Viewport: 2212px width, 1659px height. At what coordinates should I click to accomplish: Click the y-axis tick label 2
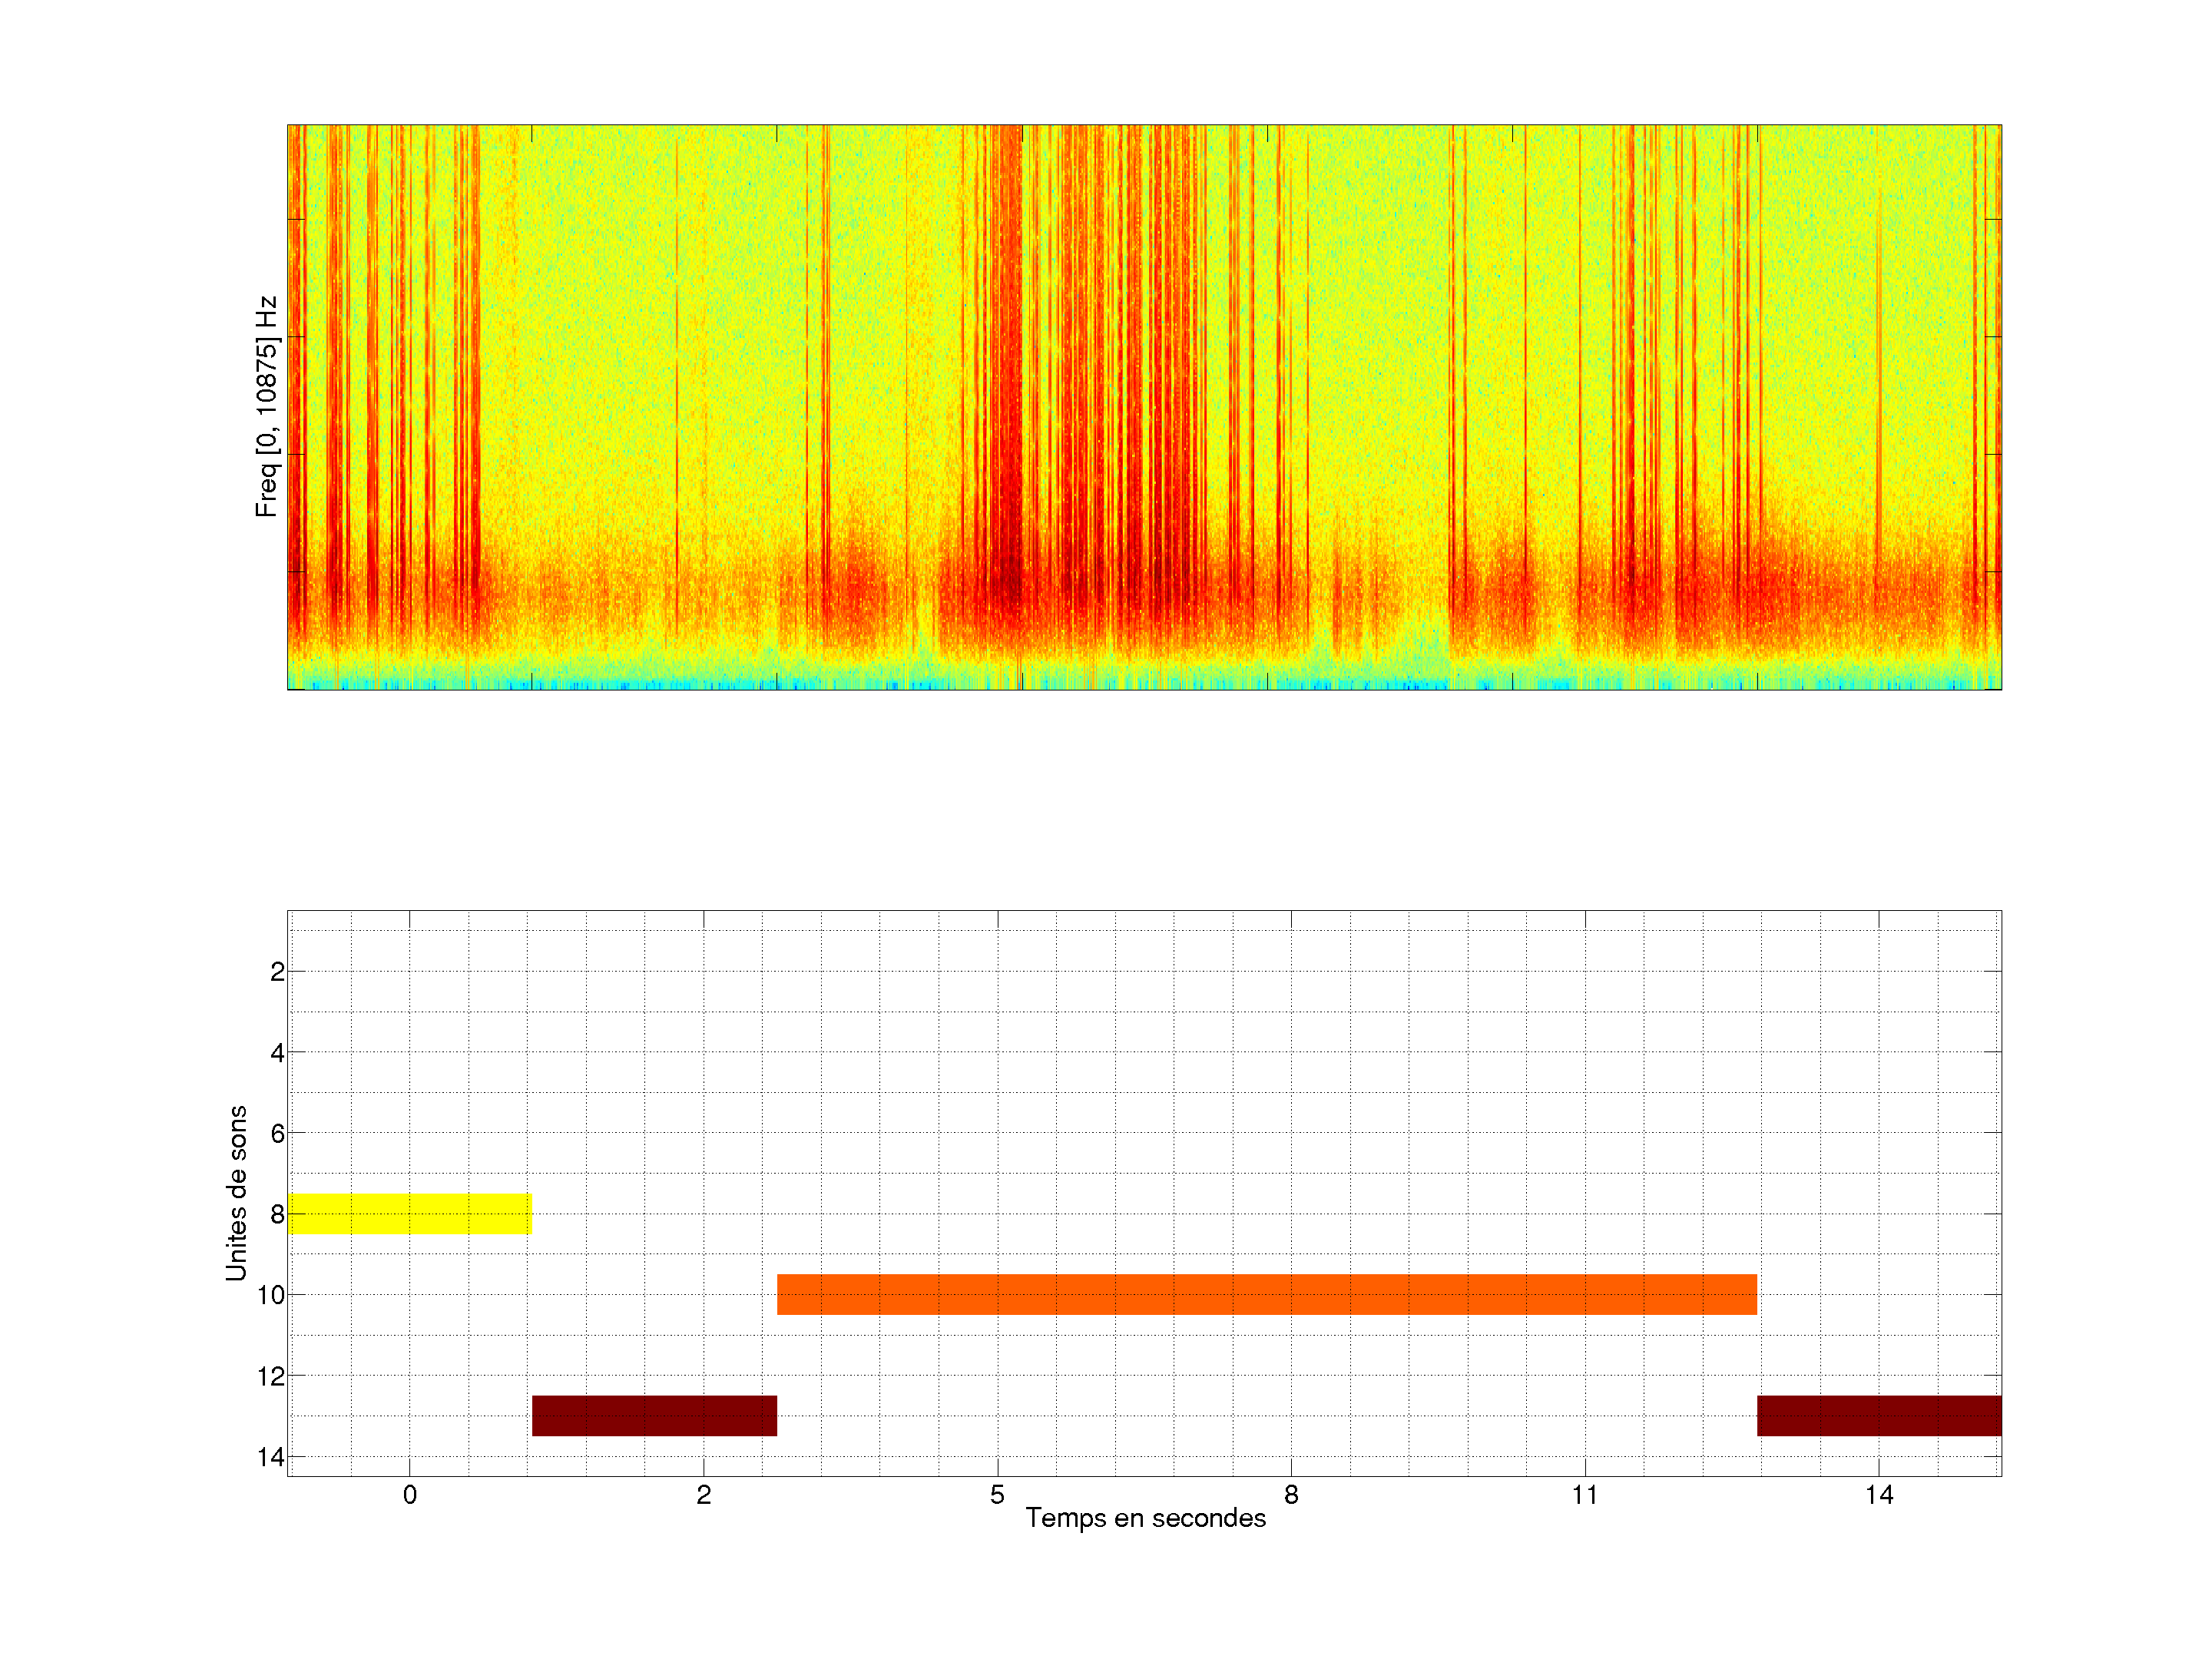(277, 972)
